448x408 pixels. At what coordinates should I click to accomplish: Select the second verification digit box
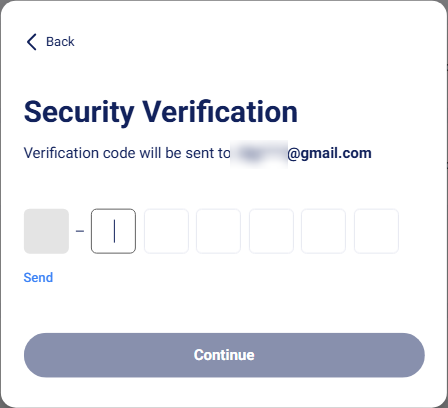[x=166, y=231]
